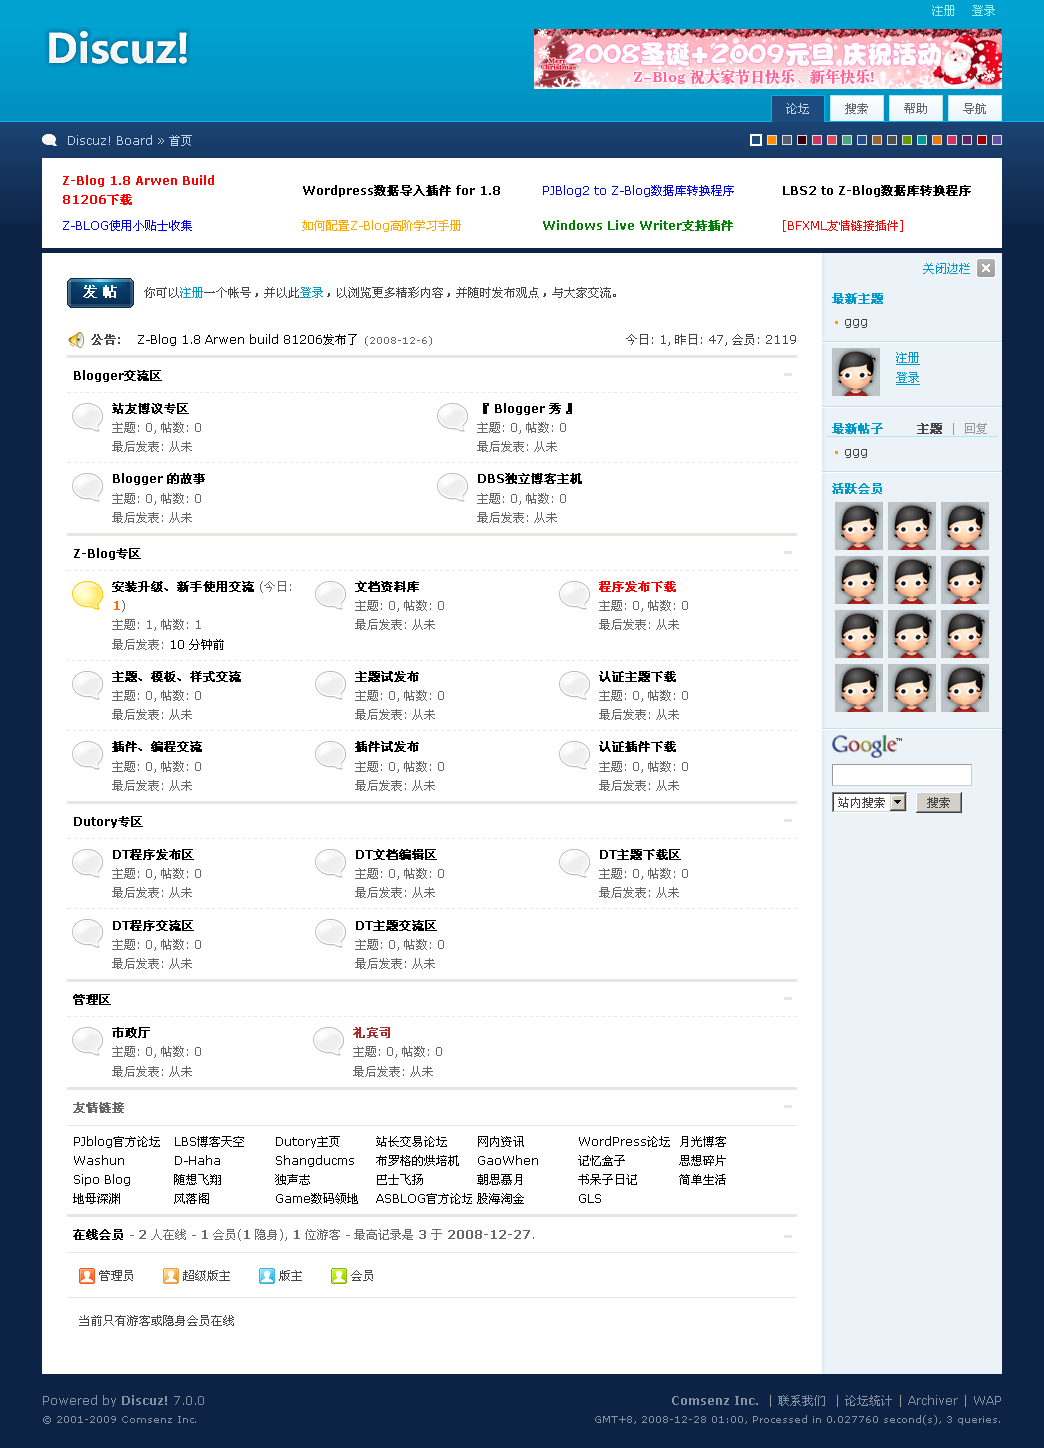
Task: Click the bubble icon for 认证插件下载 forum
Action: click(575, 755)
